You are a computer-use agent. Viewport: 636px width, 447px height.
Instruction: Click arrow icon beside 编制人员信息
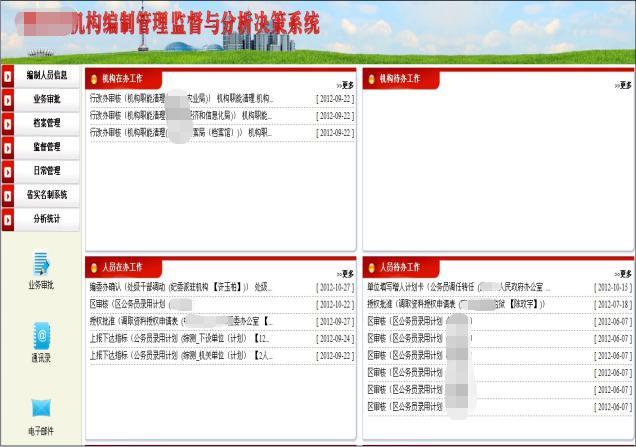8,75
